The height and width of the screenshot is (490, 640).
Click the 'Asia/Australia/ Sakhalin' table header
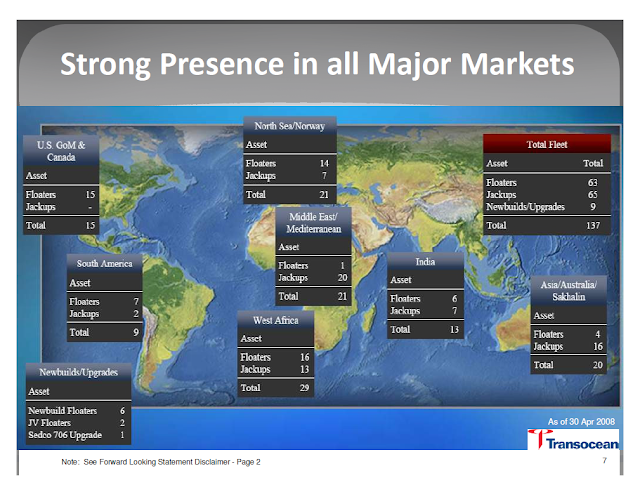[569, 291]
